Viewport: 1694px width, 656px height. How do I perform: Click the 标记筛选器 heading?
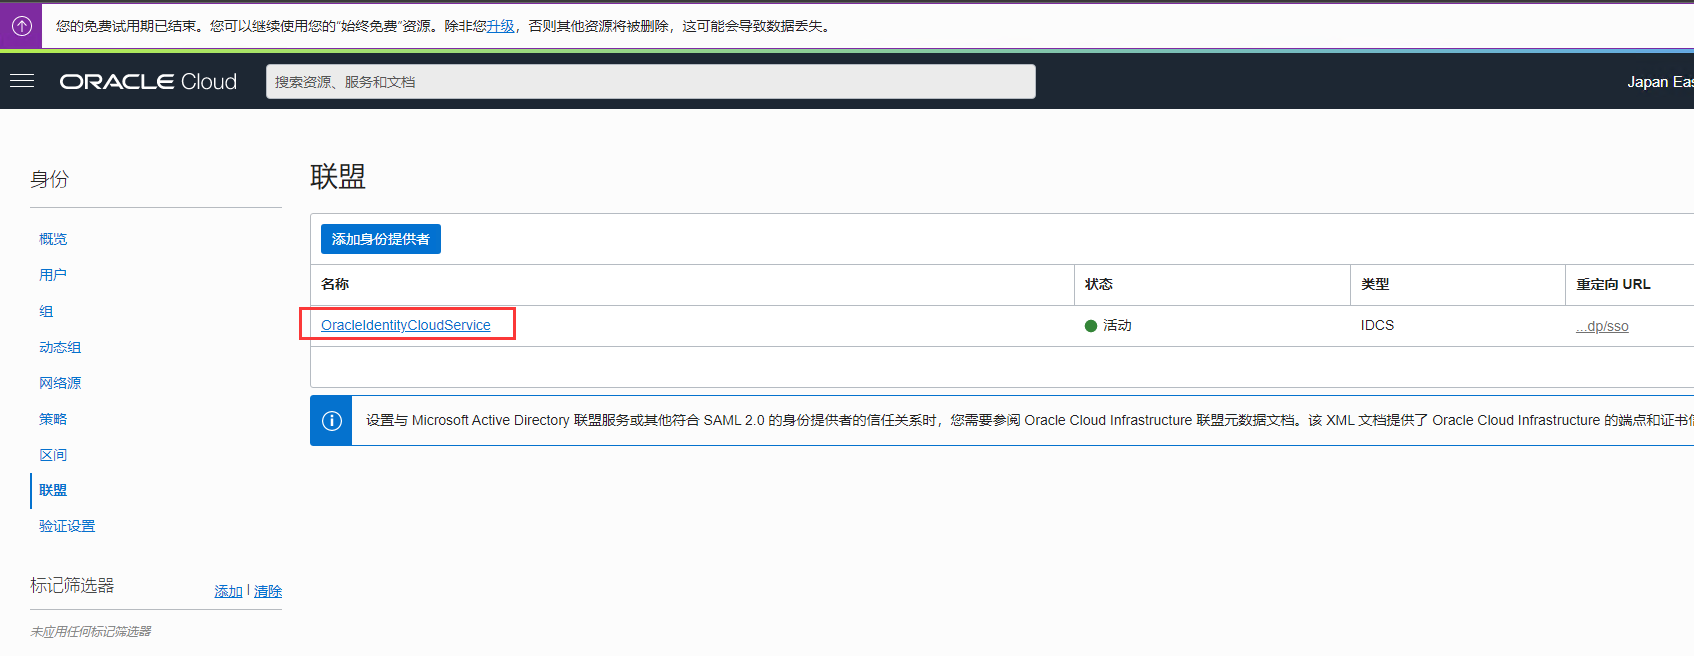click(x=72, y=585)
